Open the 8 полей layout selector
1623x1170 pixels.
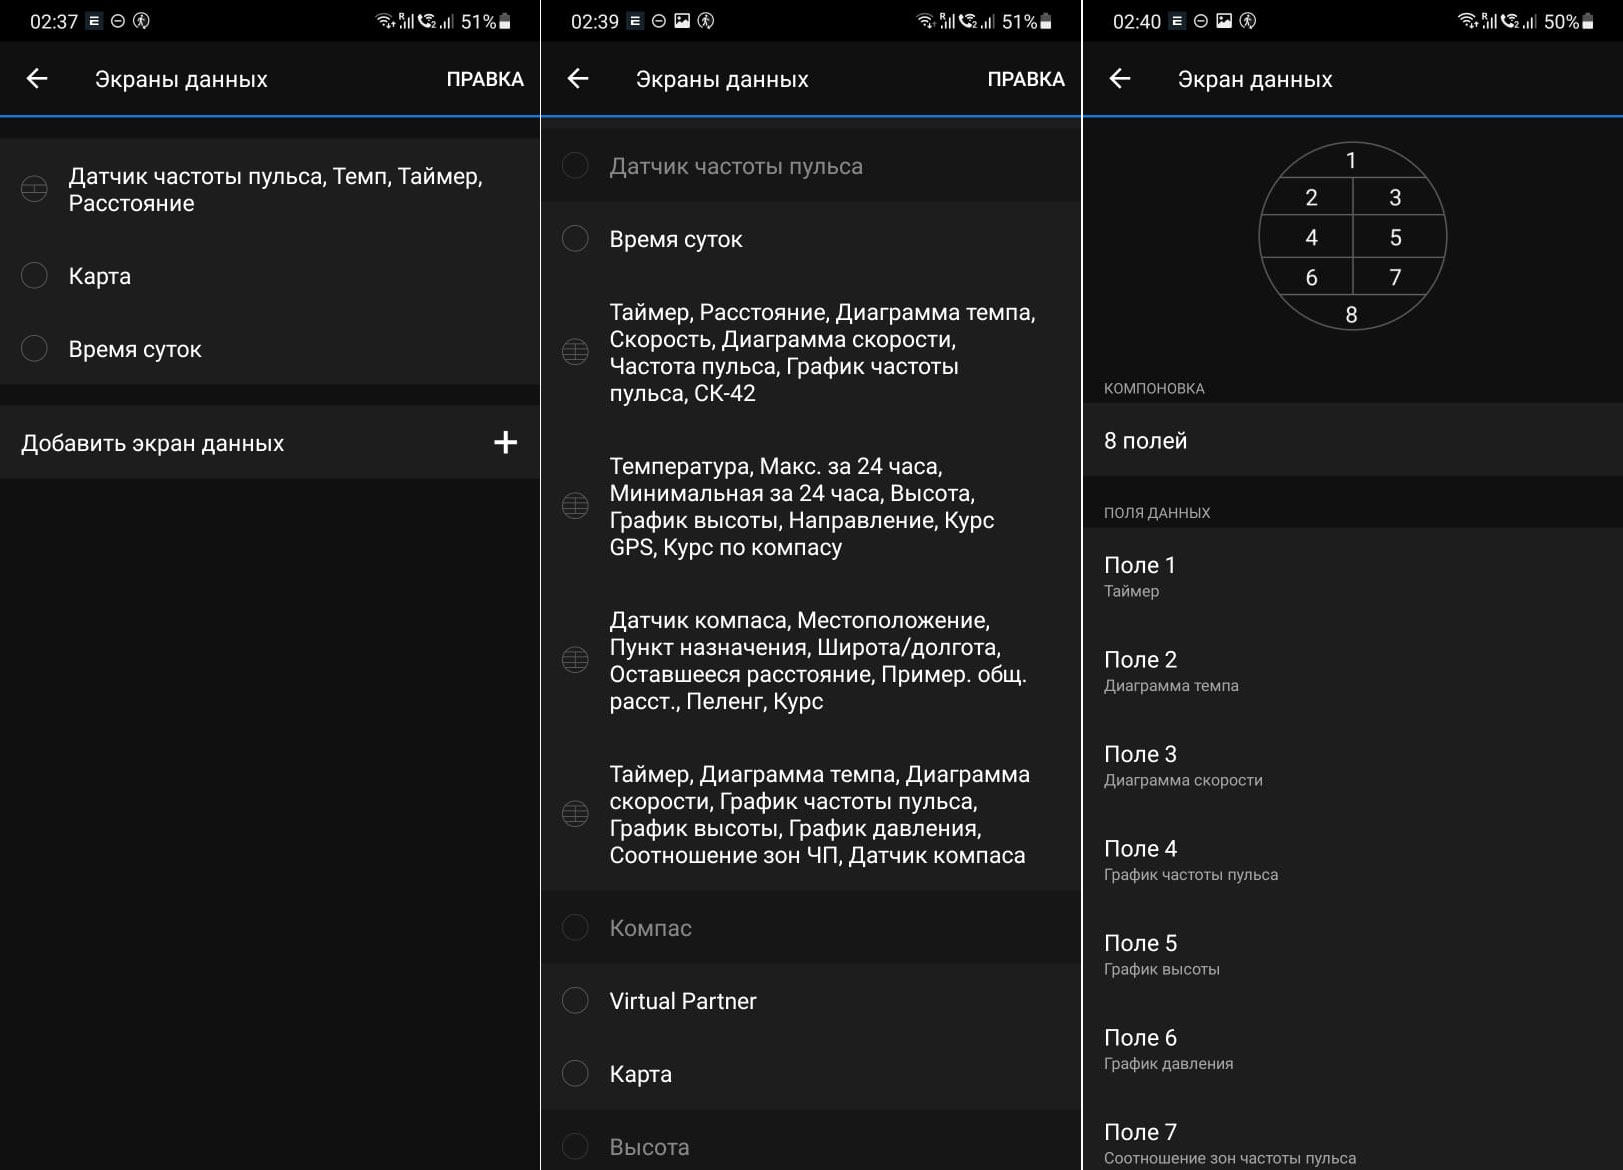coord(1352,440)
